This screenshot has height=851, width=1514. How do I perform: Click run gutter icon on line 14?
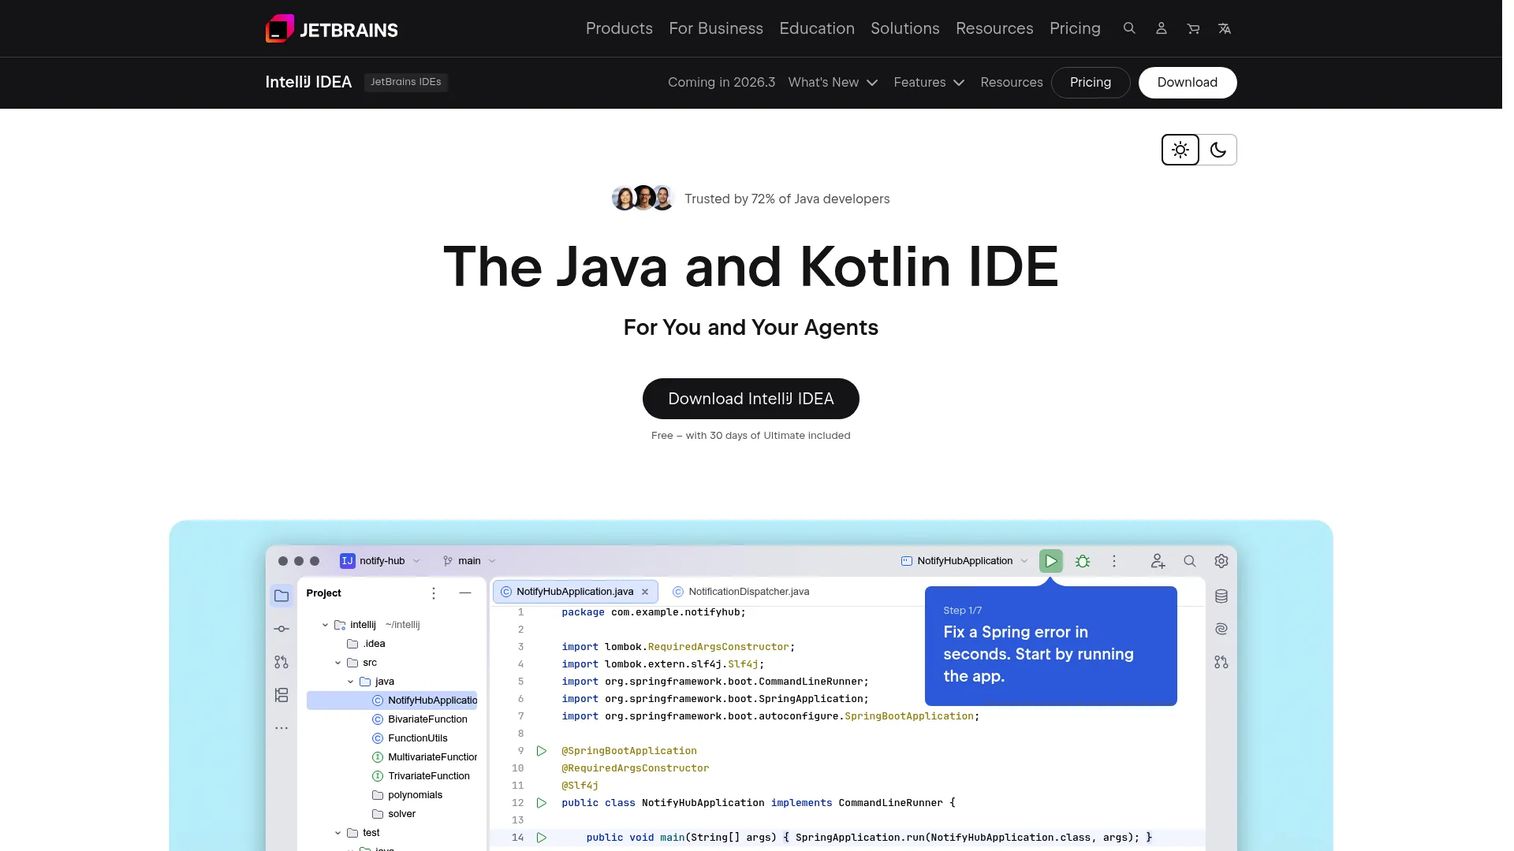point(541,838)
